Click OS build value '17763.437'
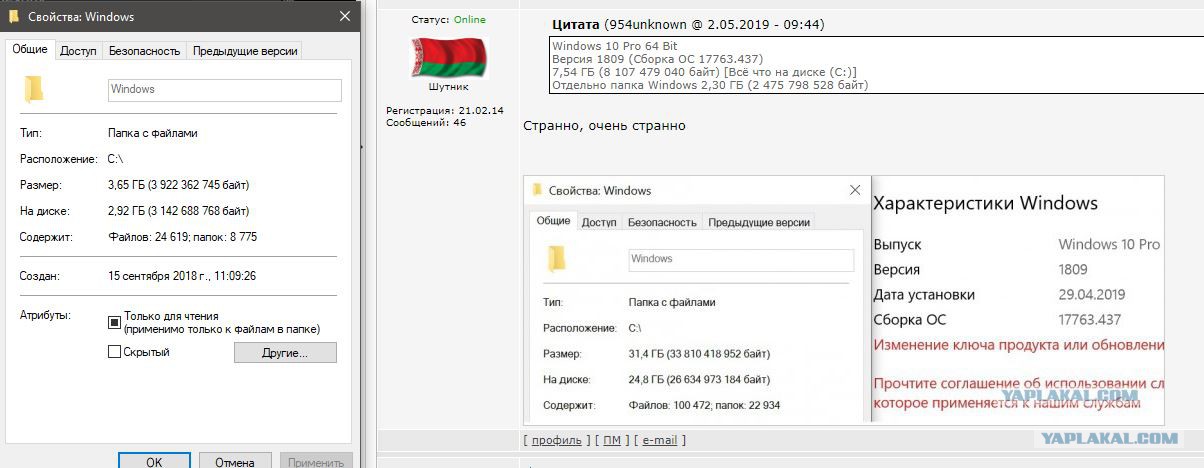Image resolution: width=1204 pixels, height=468 pixels. (1090, 320)
